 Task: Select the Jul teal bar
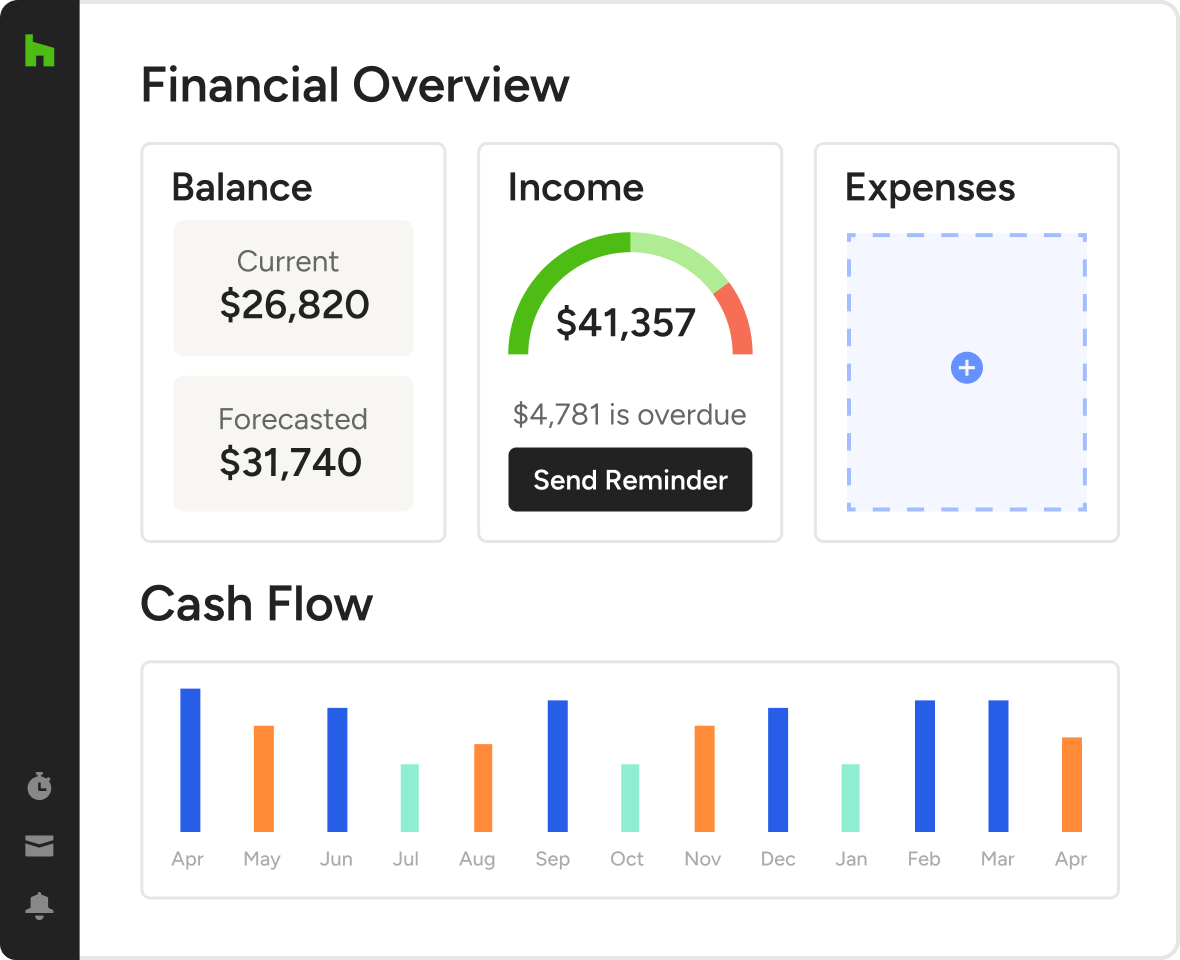point(410,798)
